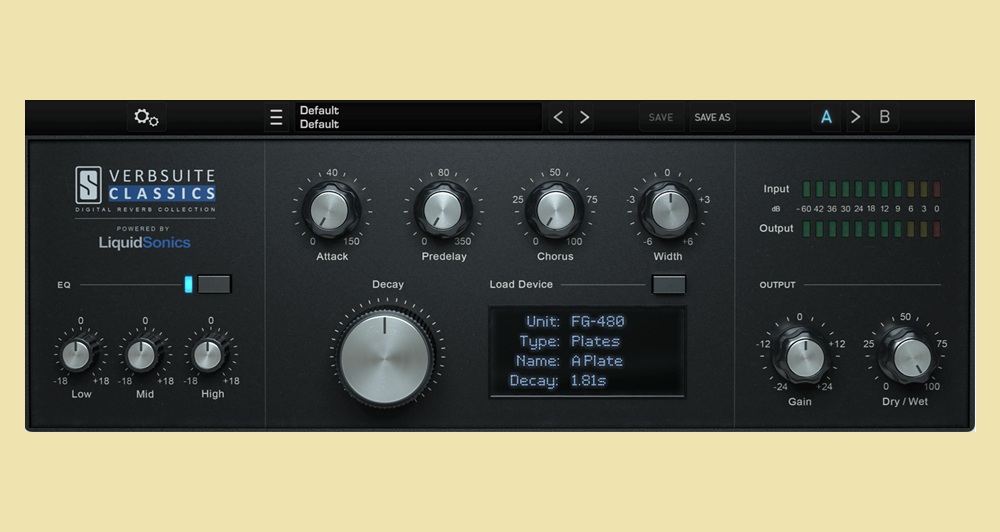Click the VERBSUITE CLASSICS title
1000x532 pixels.
162,185
